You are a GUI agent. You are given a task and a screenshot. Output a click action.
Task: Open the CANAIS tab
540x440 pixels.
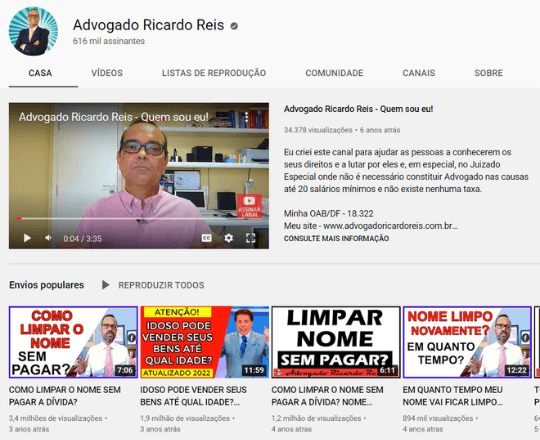coord(419,73)
